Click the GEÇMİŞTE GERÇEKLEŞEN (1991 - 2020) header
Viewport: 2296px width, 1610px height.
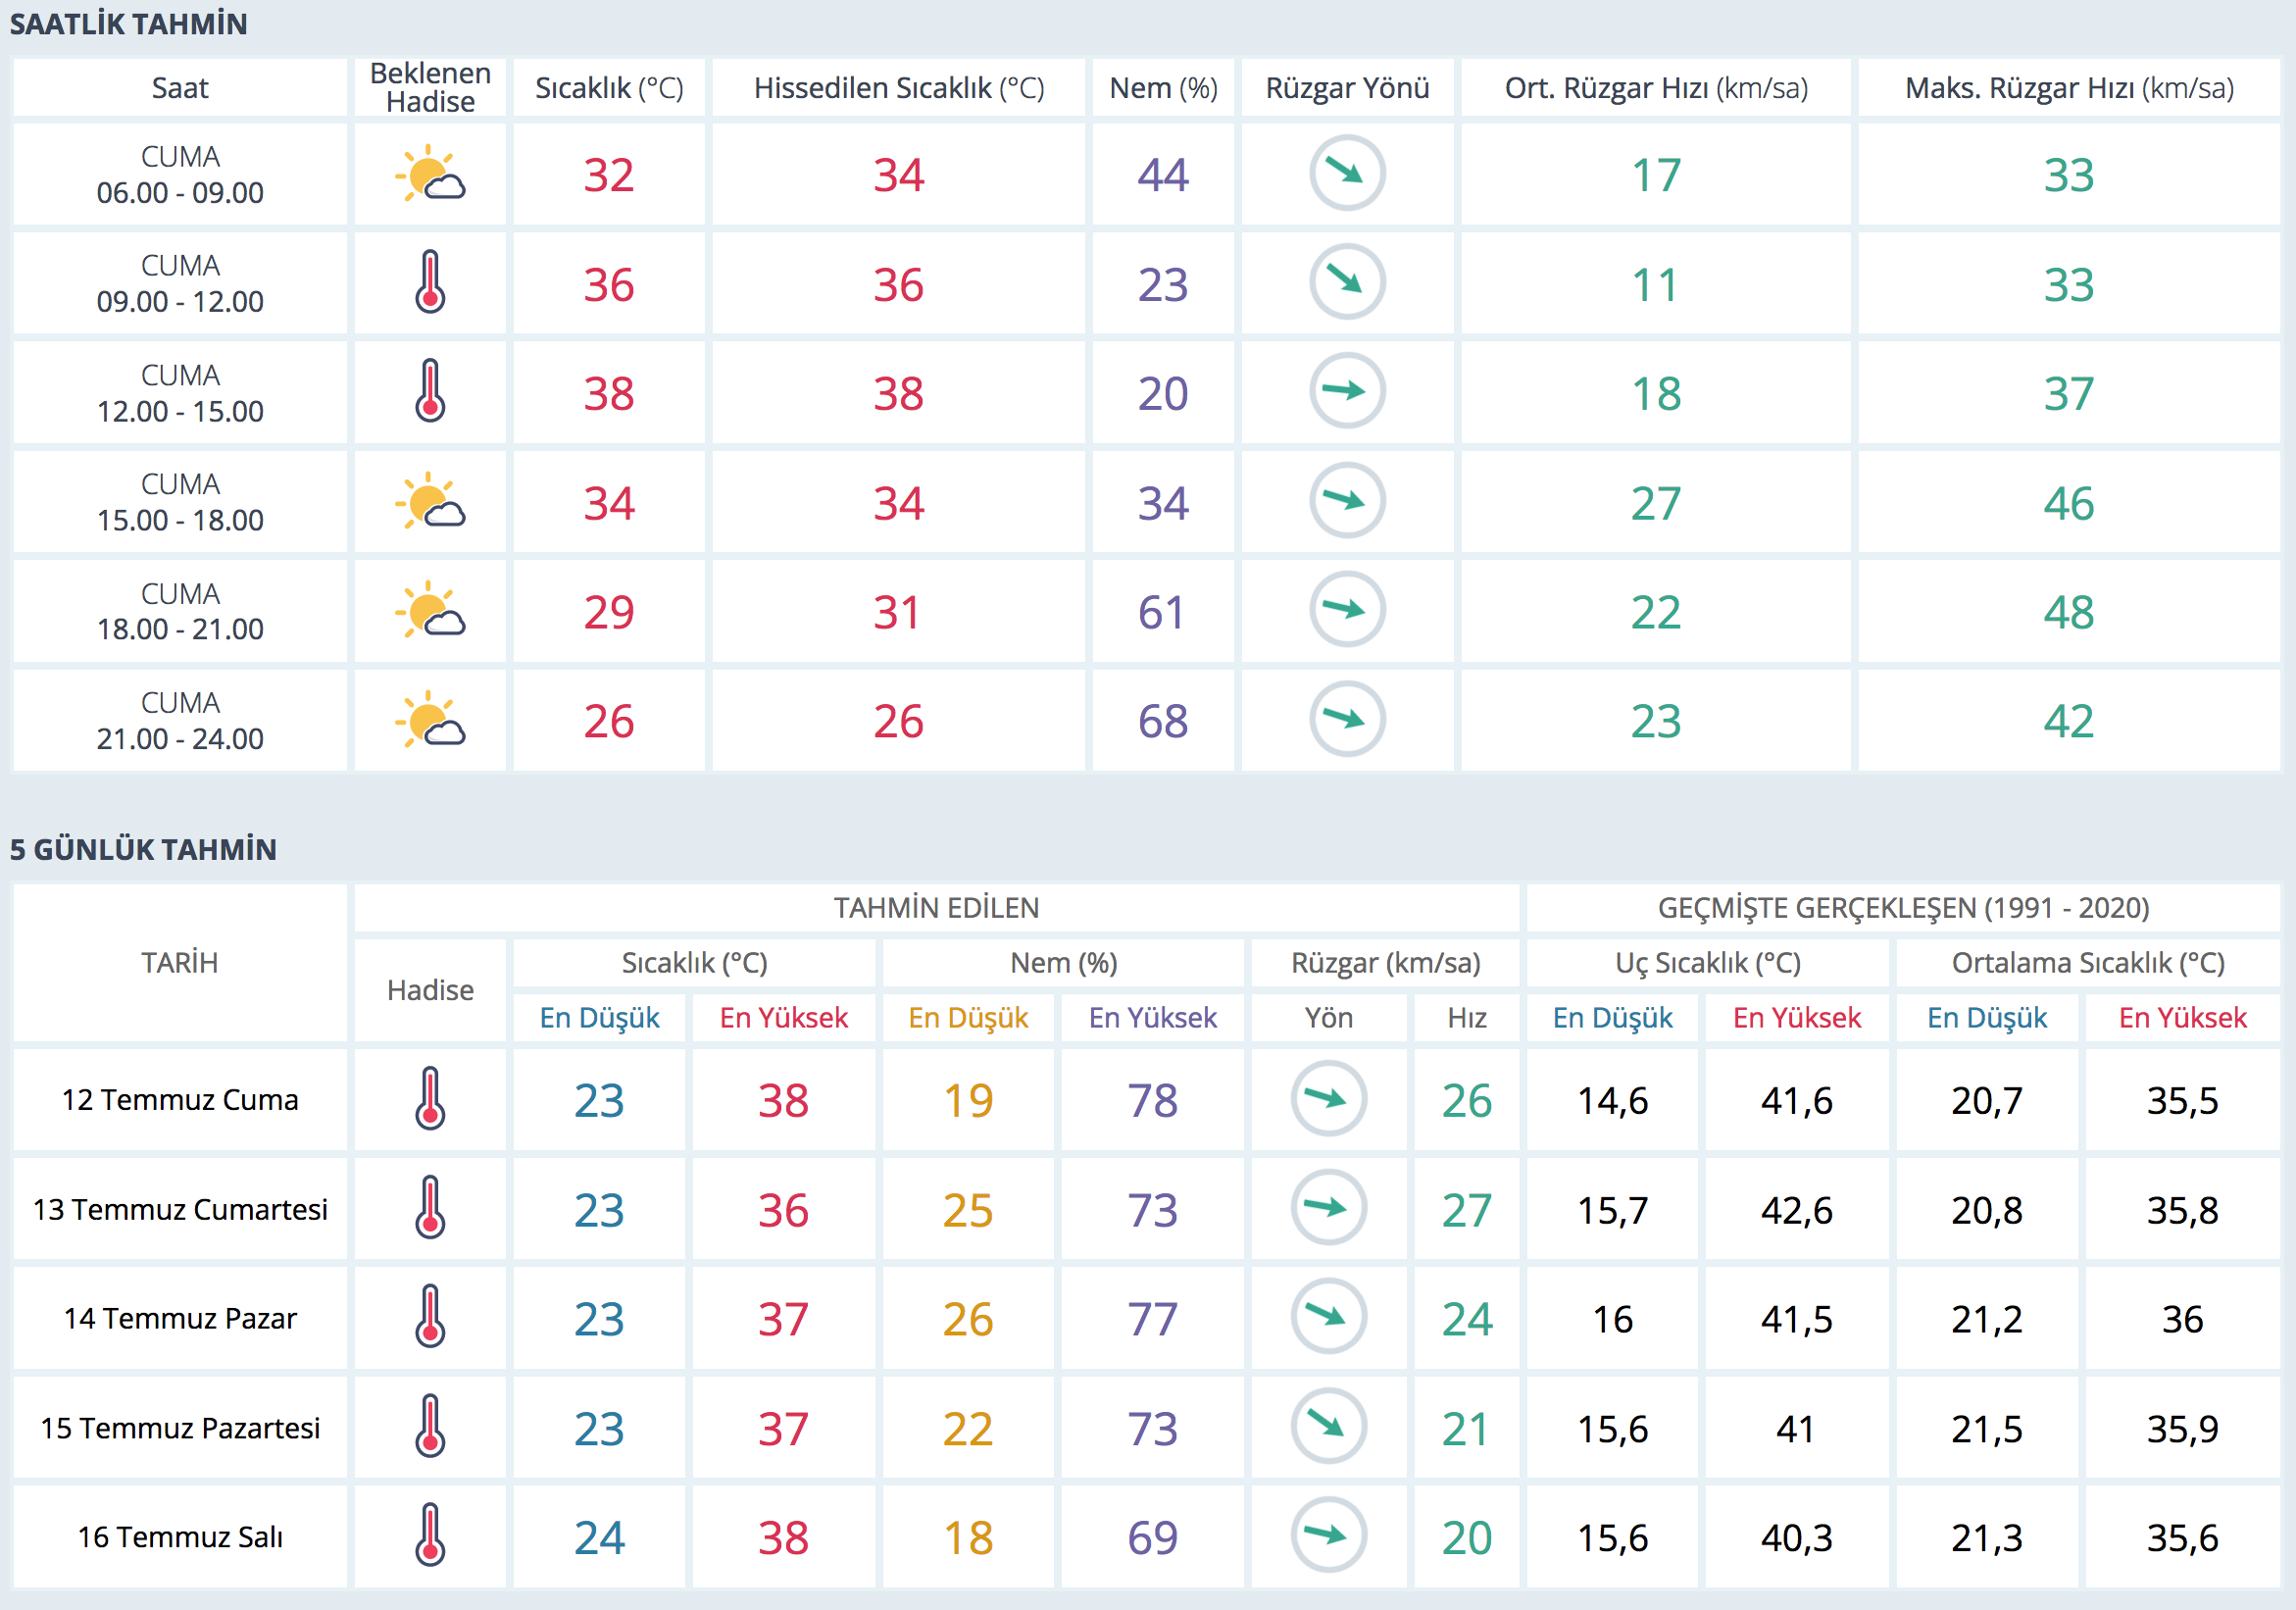click(x=1902, y=908)
